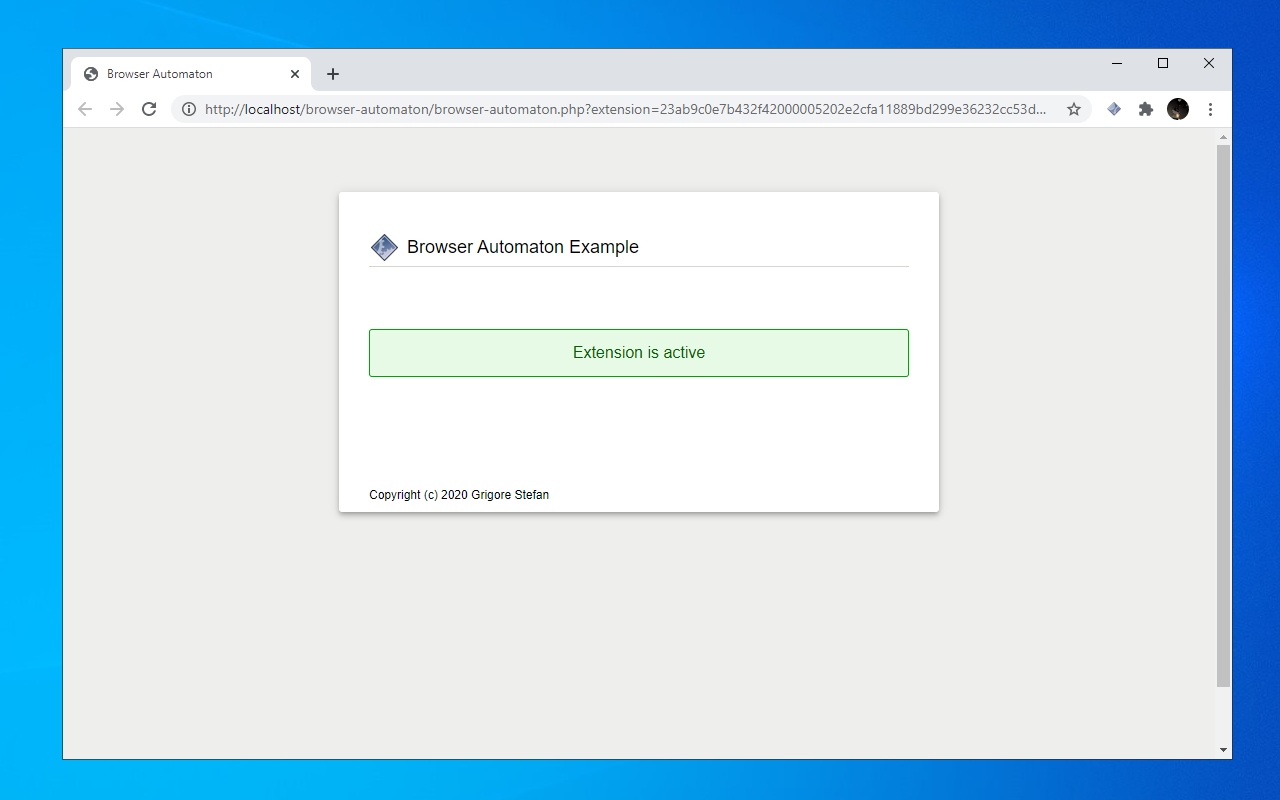Image resolution: width=1280 pixels, height=800 pixels.
Task: Click the scrollbar down arrow
Action: pyautogui.click(x=1223, y=749)
